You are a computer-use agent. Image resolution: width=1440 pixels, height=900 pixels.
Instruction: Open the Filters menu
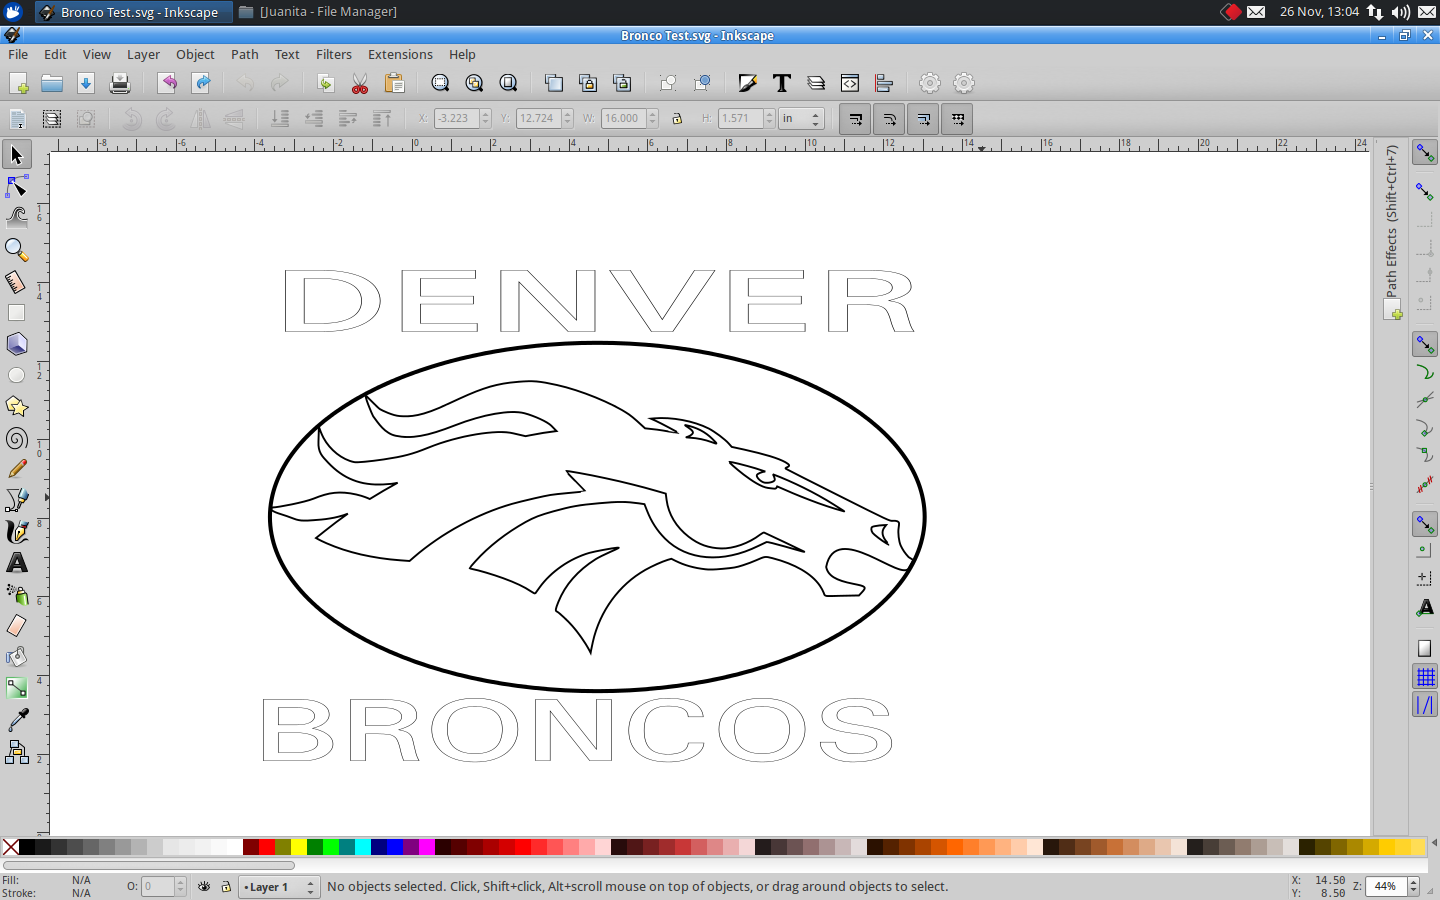point(334,55)
